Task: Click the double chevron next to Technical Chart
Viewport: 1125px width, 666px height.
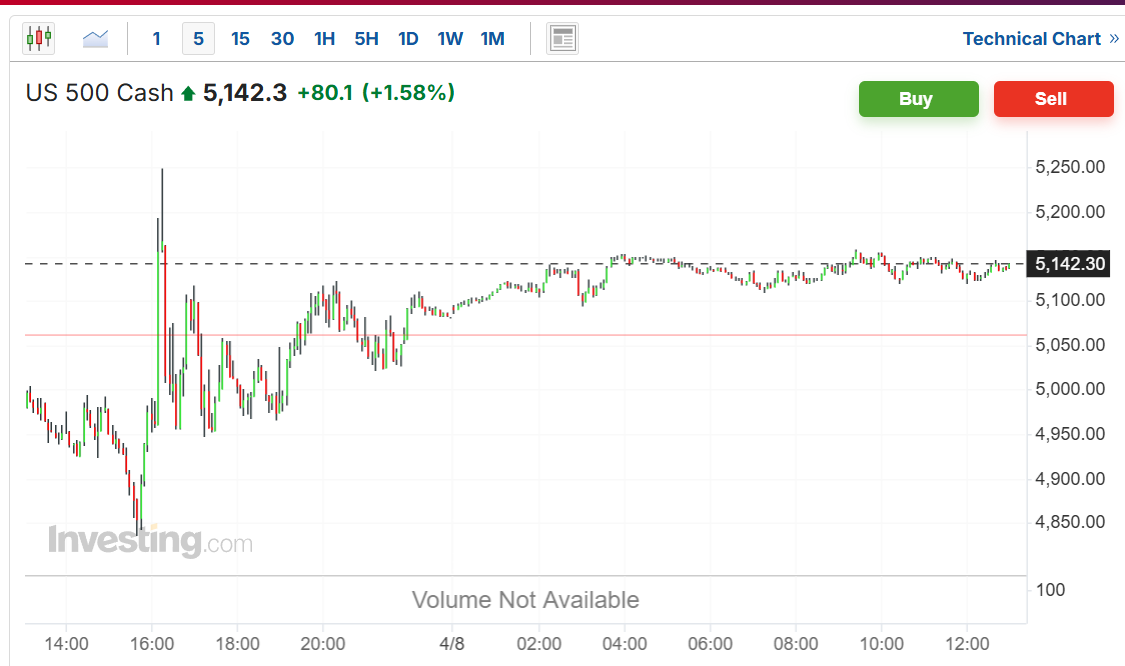Action: pos(1114,39)
